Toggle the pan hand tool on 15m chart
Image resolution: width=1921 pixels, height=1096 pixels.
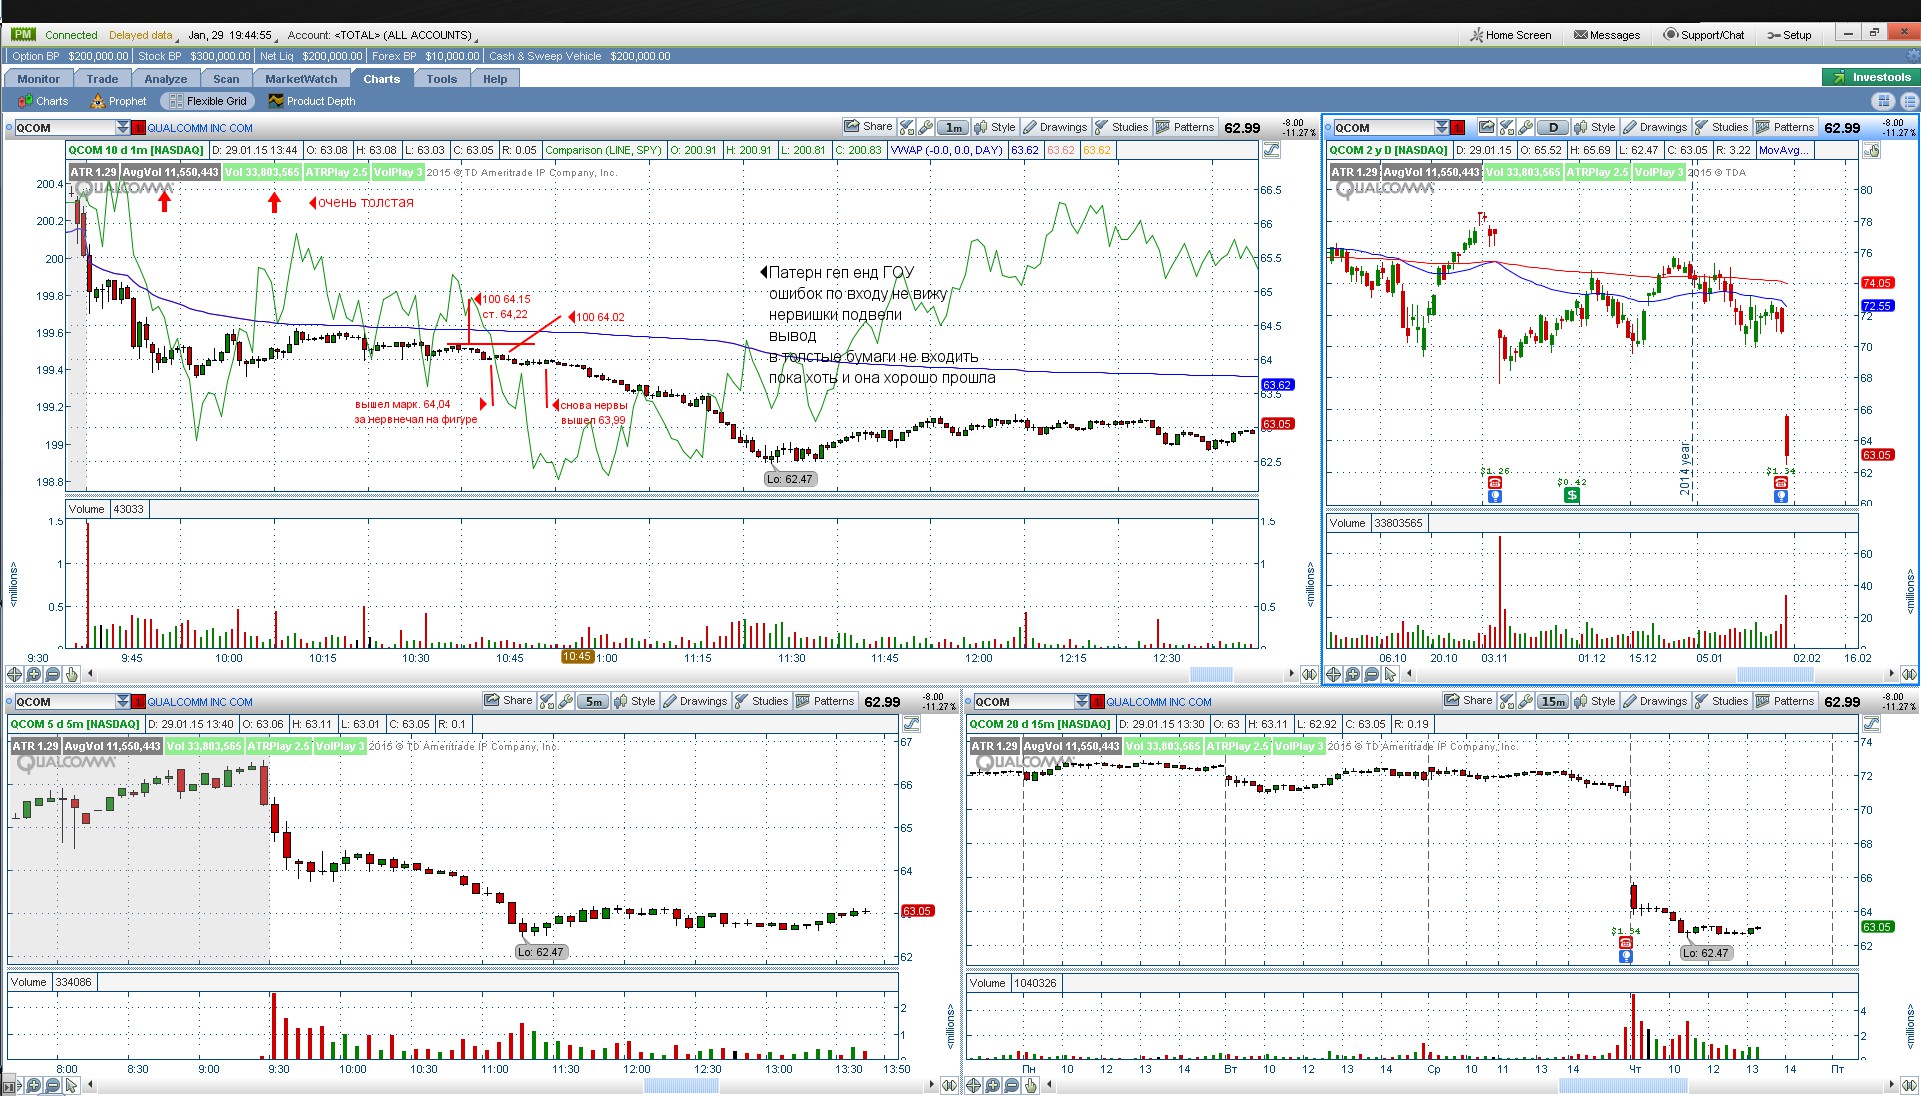pyautogui.click(x=1031, y=1085)
